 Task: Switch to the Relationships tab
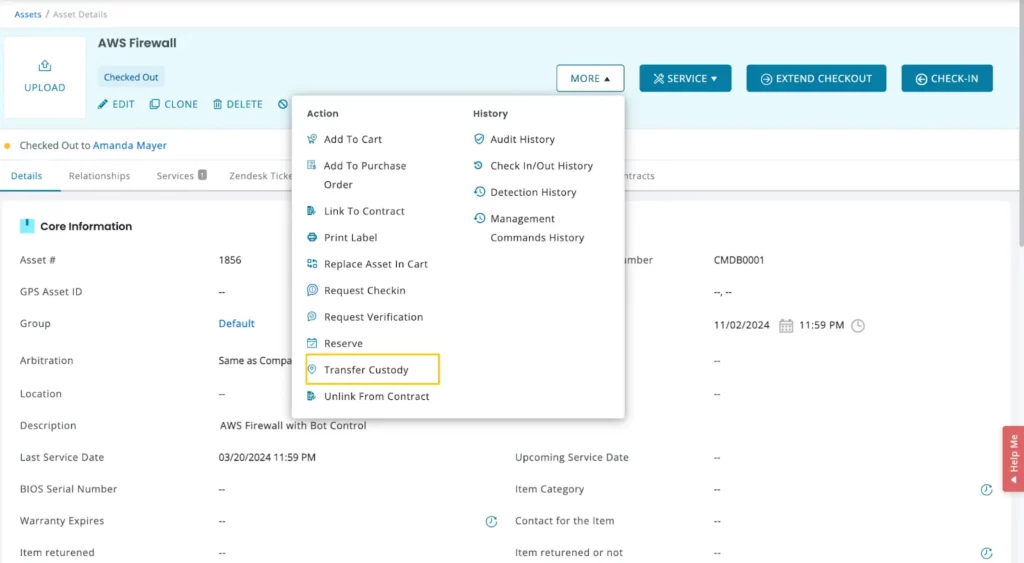click(99, 176)
